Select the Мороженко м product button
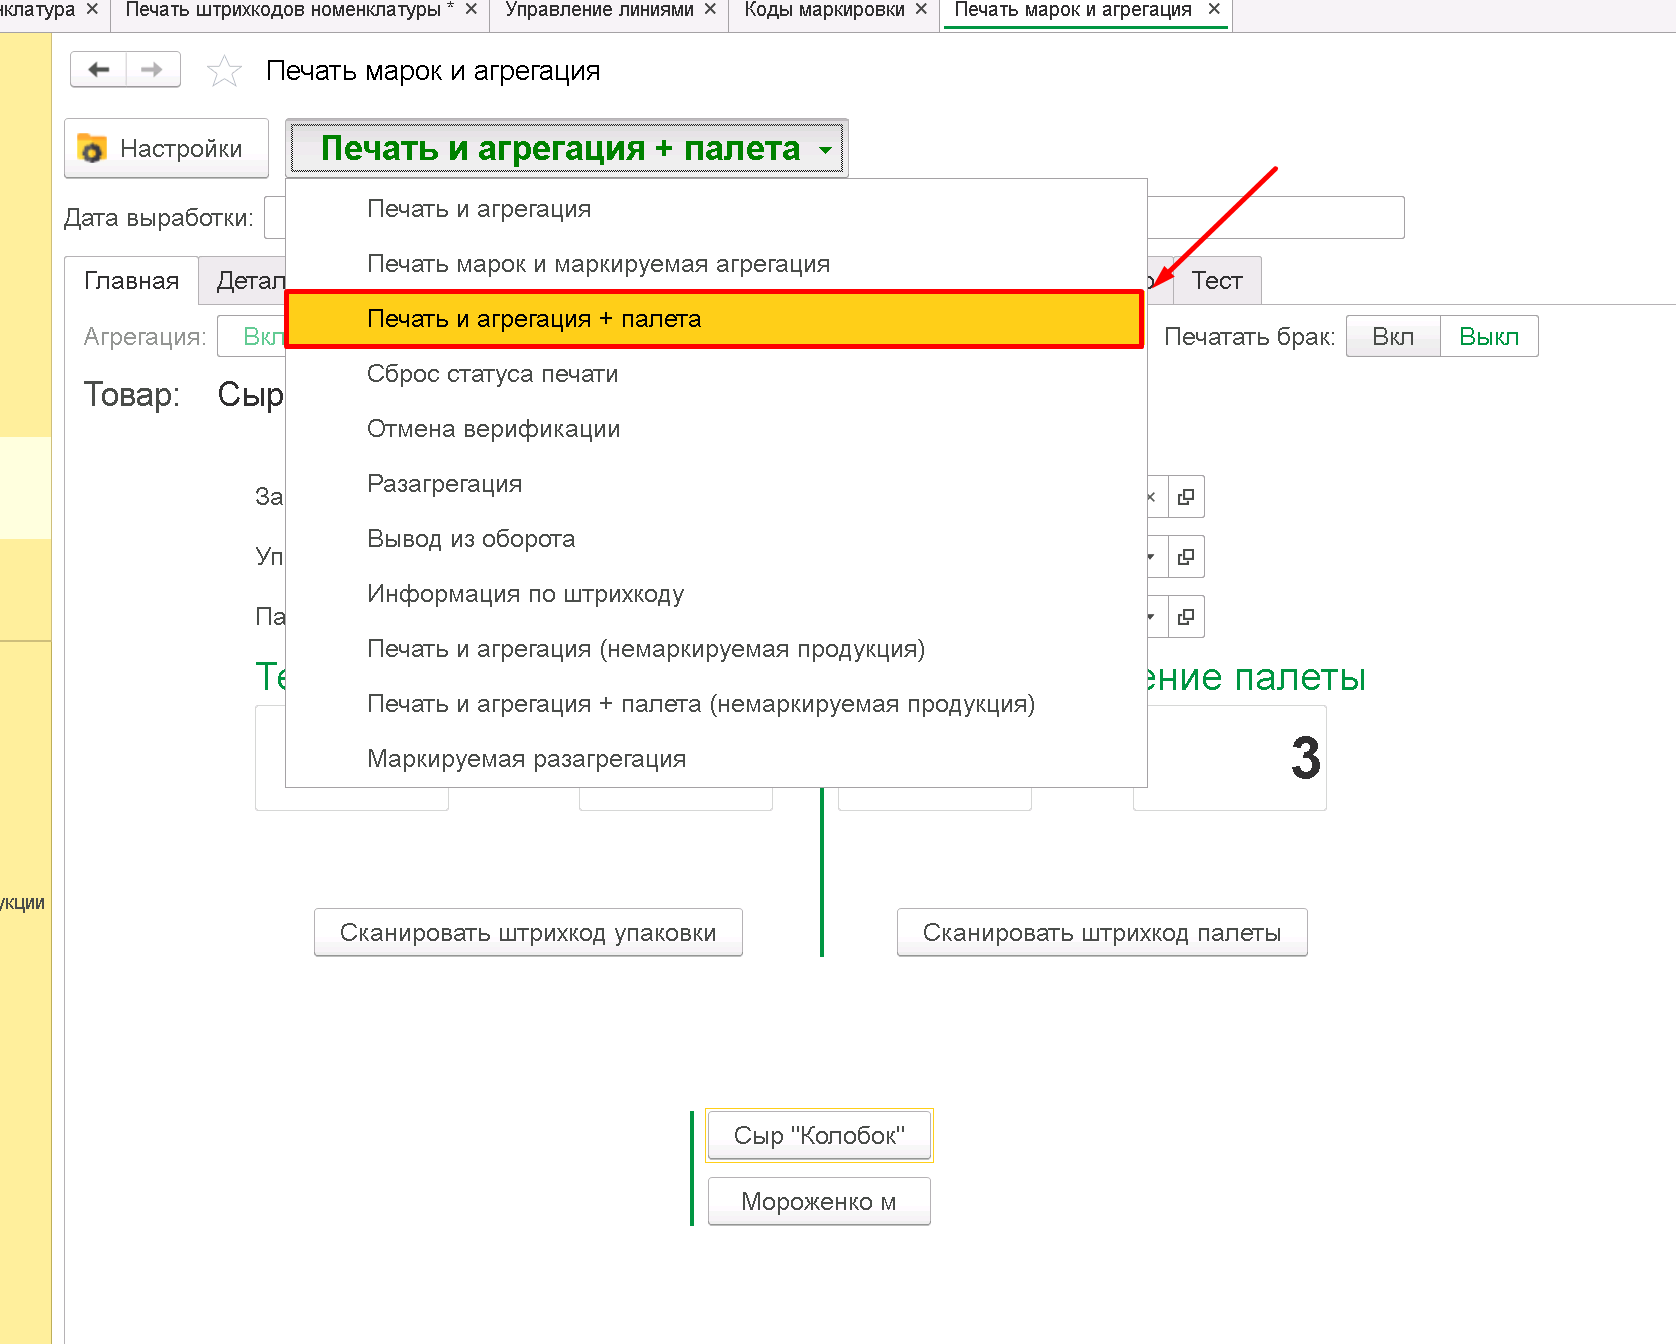Screen dimensions: 1676x1344 tap(819, 1201)
